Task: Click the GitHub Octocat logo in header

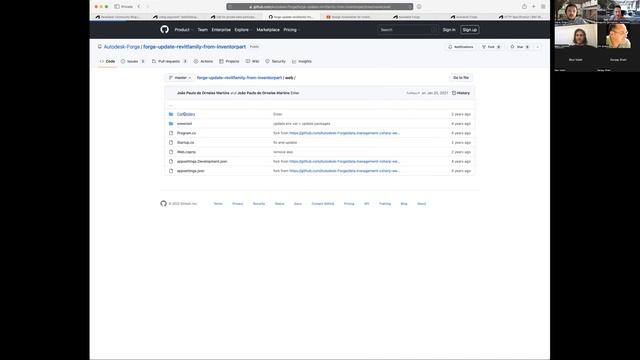Action: tap(164, 29)
